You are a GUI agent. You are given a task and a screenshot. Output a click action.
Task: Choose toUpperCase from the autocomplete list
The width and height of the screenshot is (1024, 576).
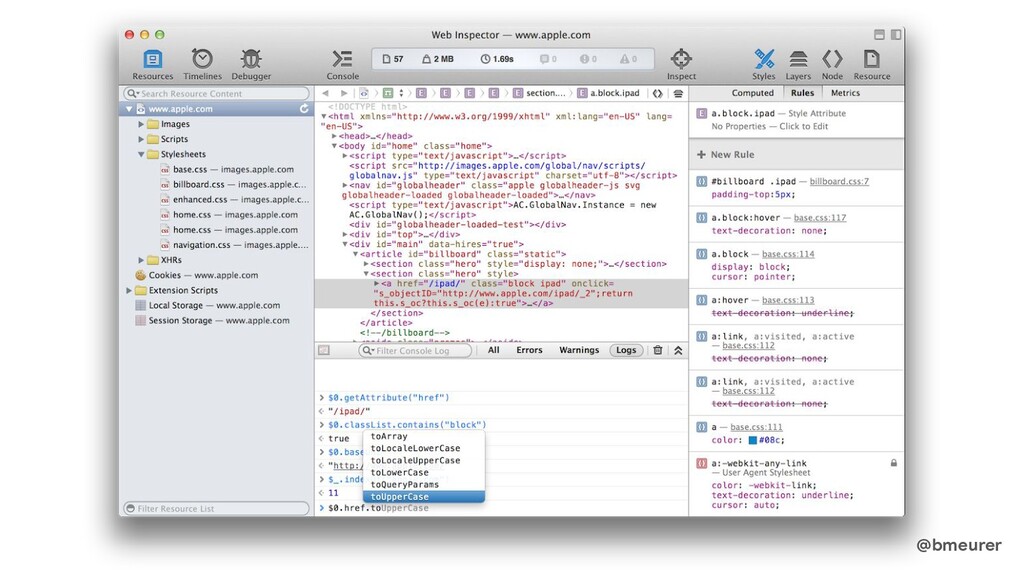click(424, 497)
